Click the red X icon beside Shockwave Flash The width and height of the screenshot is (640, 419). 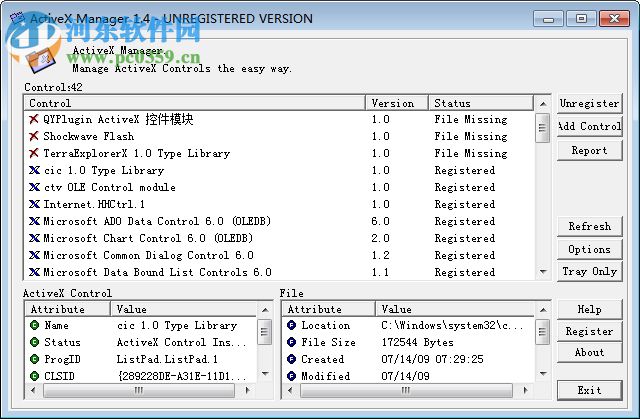click(34, 136)
